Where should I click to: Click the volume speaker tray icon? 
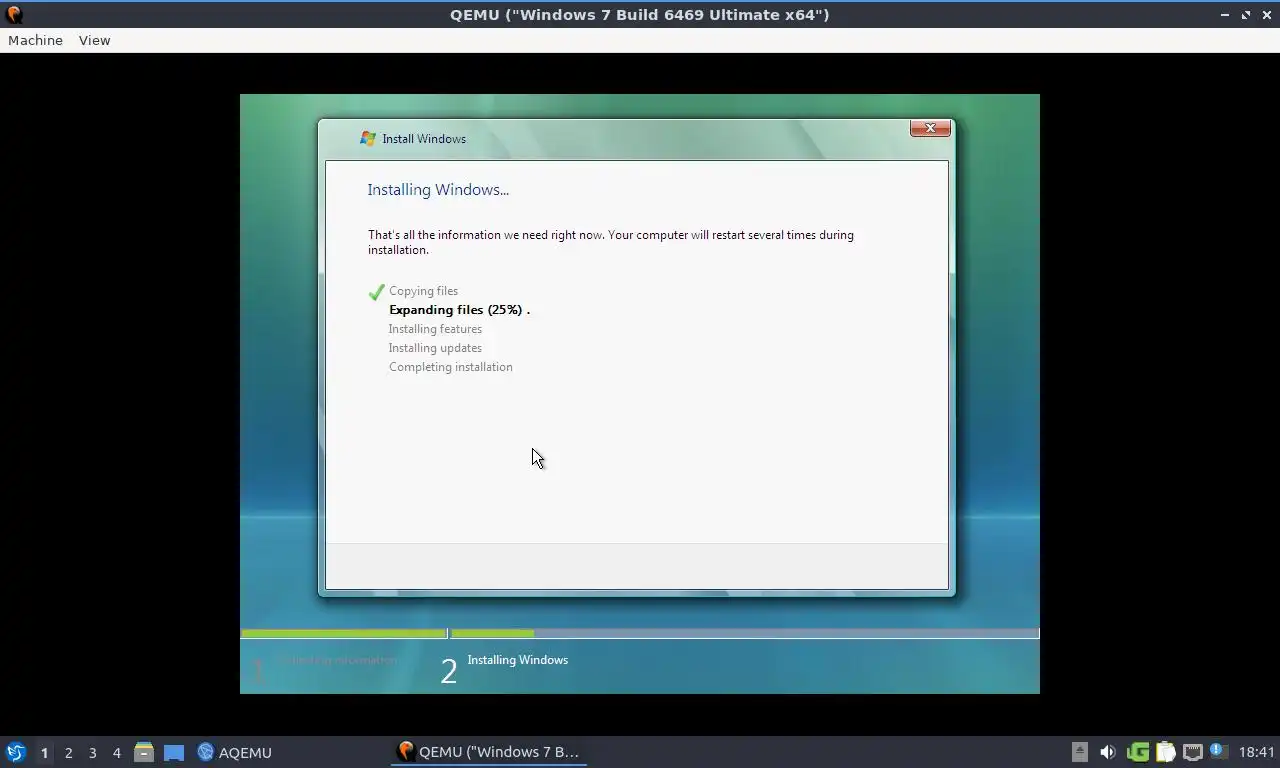pos(1108,752)
